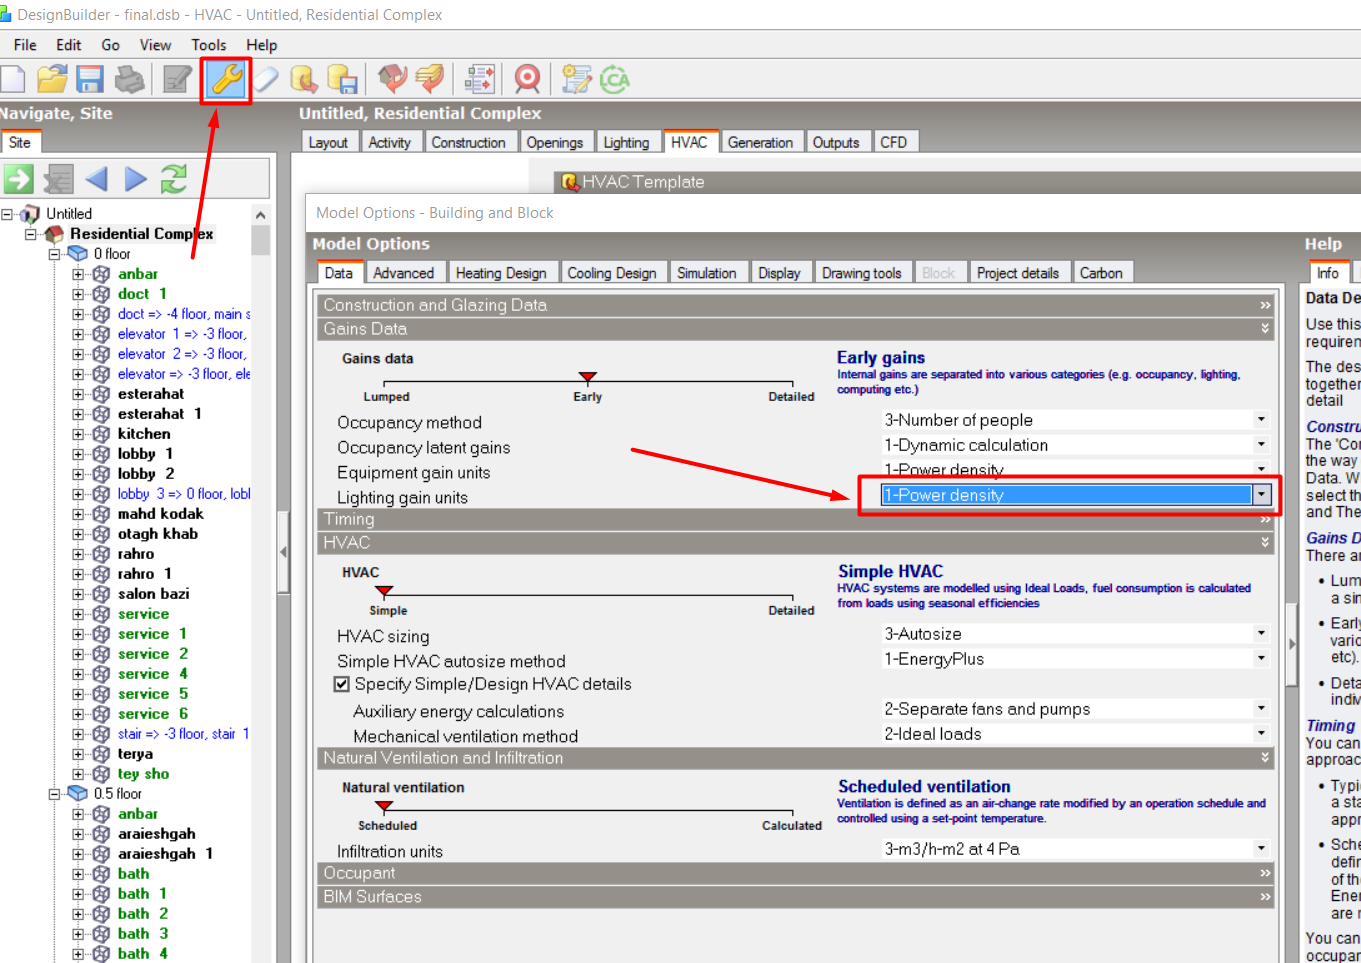Open the Cooling Design tab
Screen dimensions: 1361x963
[x=612, y=273]
